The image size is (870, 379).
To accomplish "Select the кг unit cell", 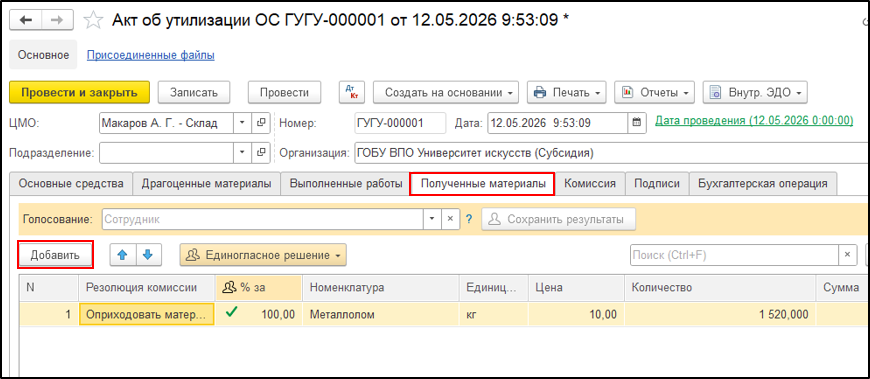I will point(494,314).
